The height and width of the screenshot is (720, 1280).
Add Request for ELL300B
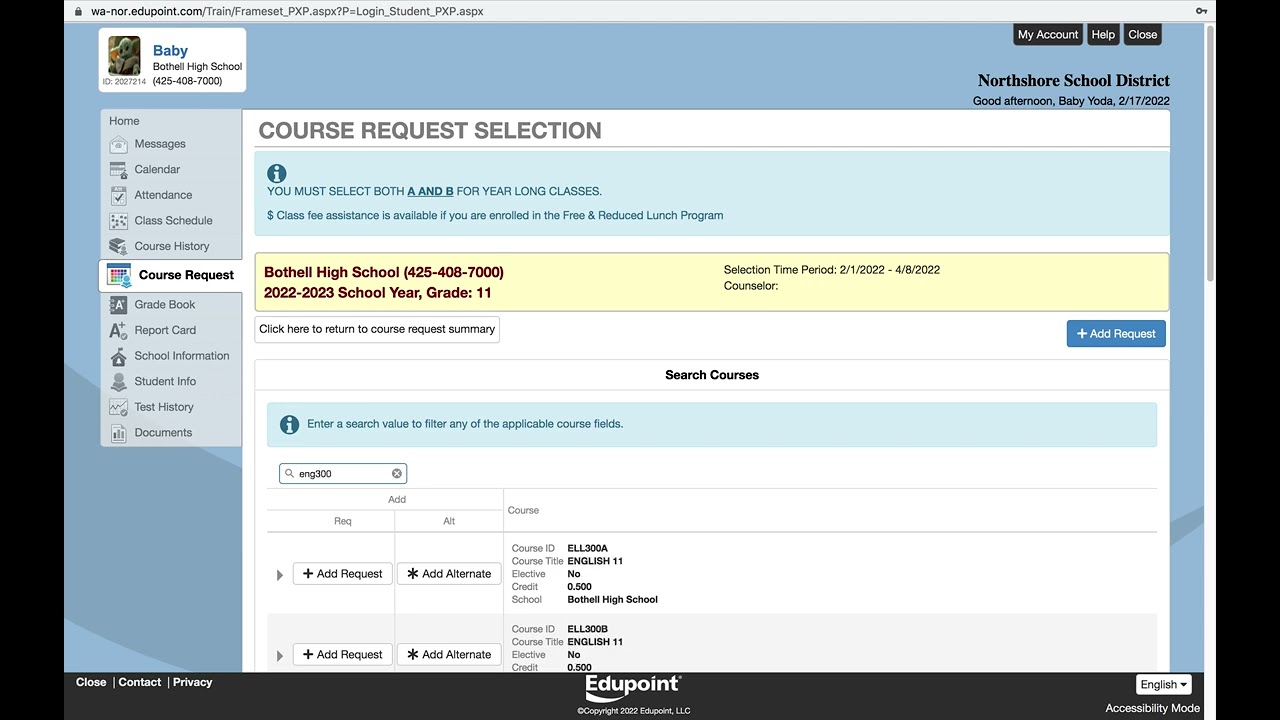coord(343,655)
